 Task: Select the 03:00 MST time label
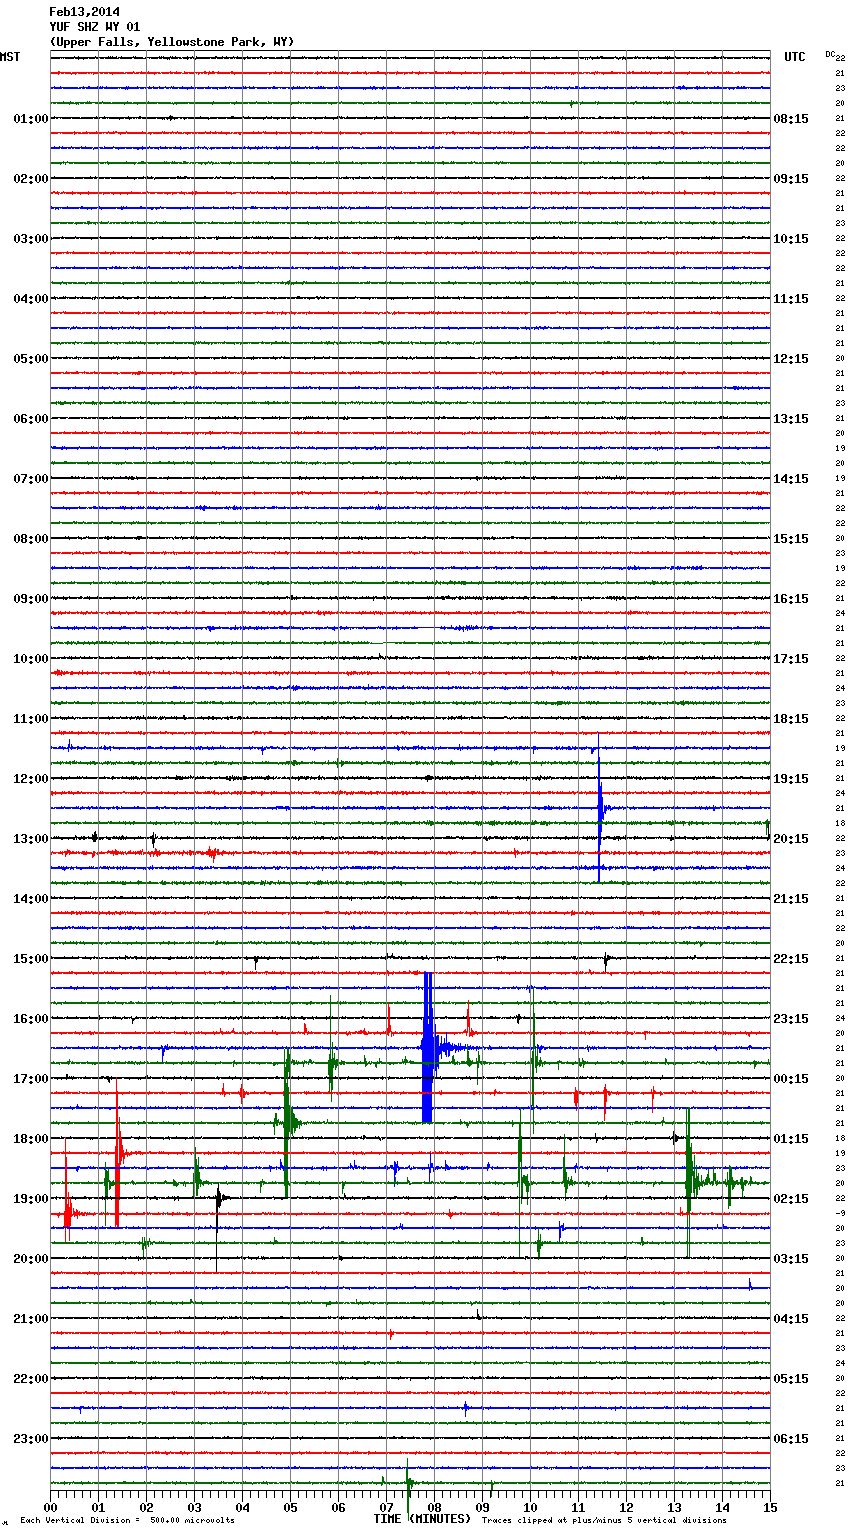pyautogui.click(x=30, y=239)
